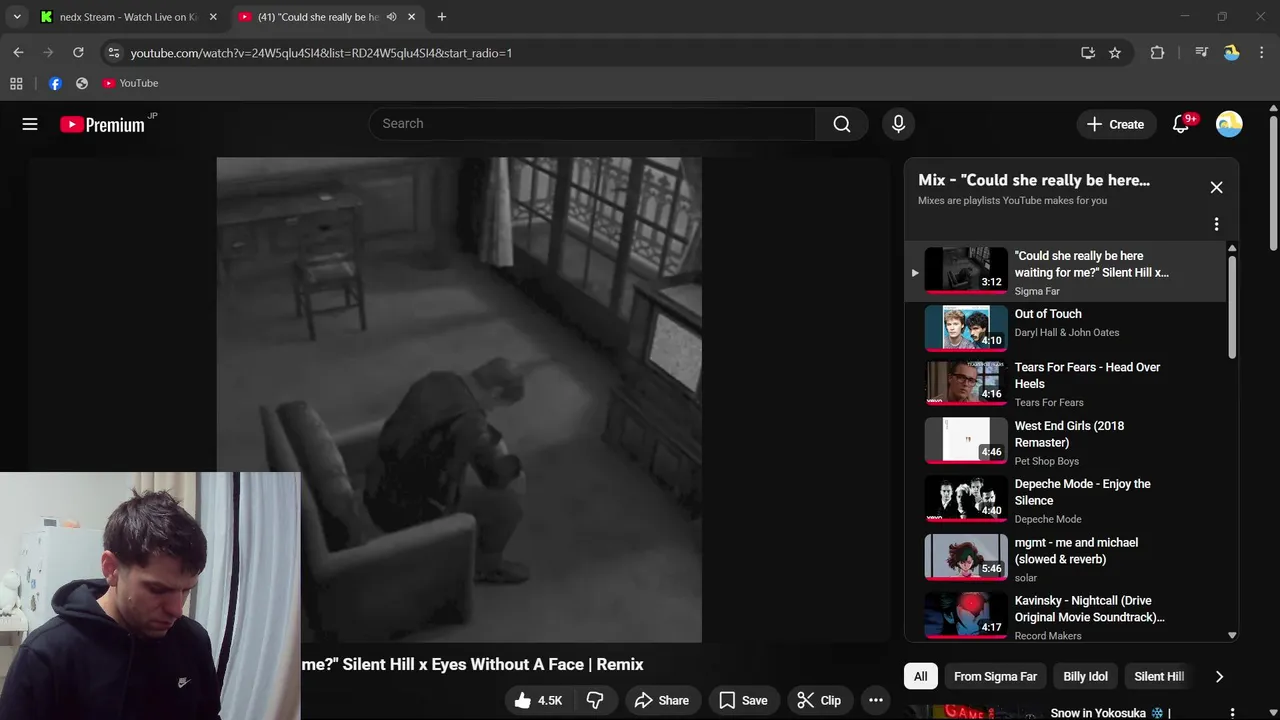Close the nedx Stream tab
This screenshot has width=1280, height=720.
tap(213, 17)
